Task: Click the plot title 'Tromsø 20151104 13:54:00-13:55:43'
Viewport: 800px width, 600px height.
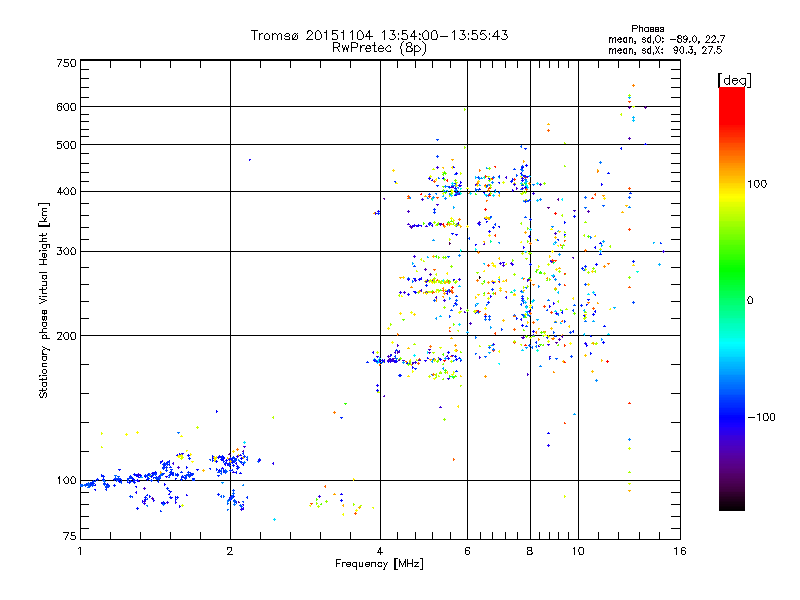Action: point(379,35)
